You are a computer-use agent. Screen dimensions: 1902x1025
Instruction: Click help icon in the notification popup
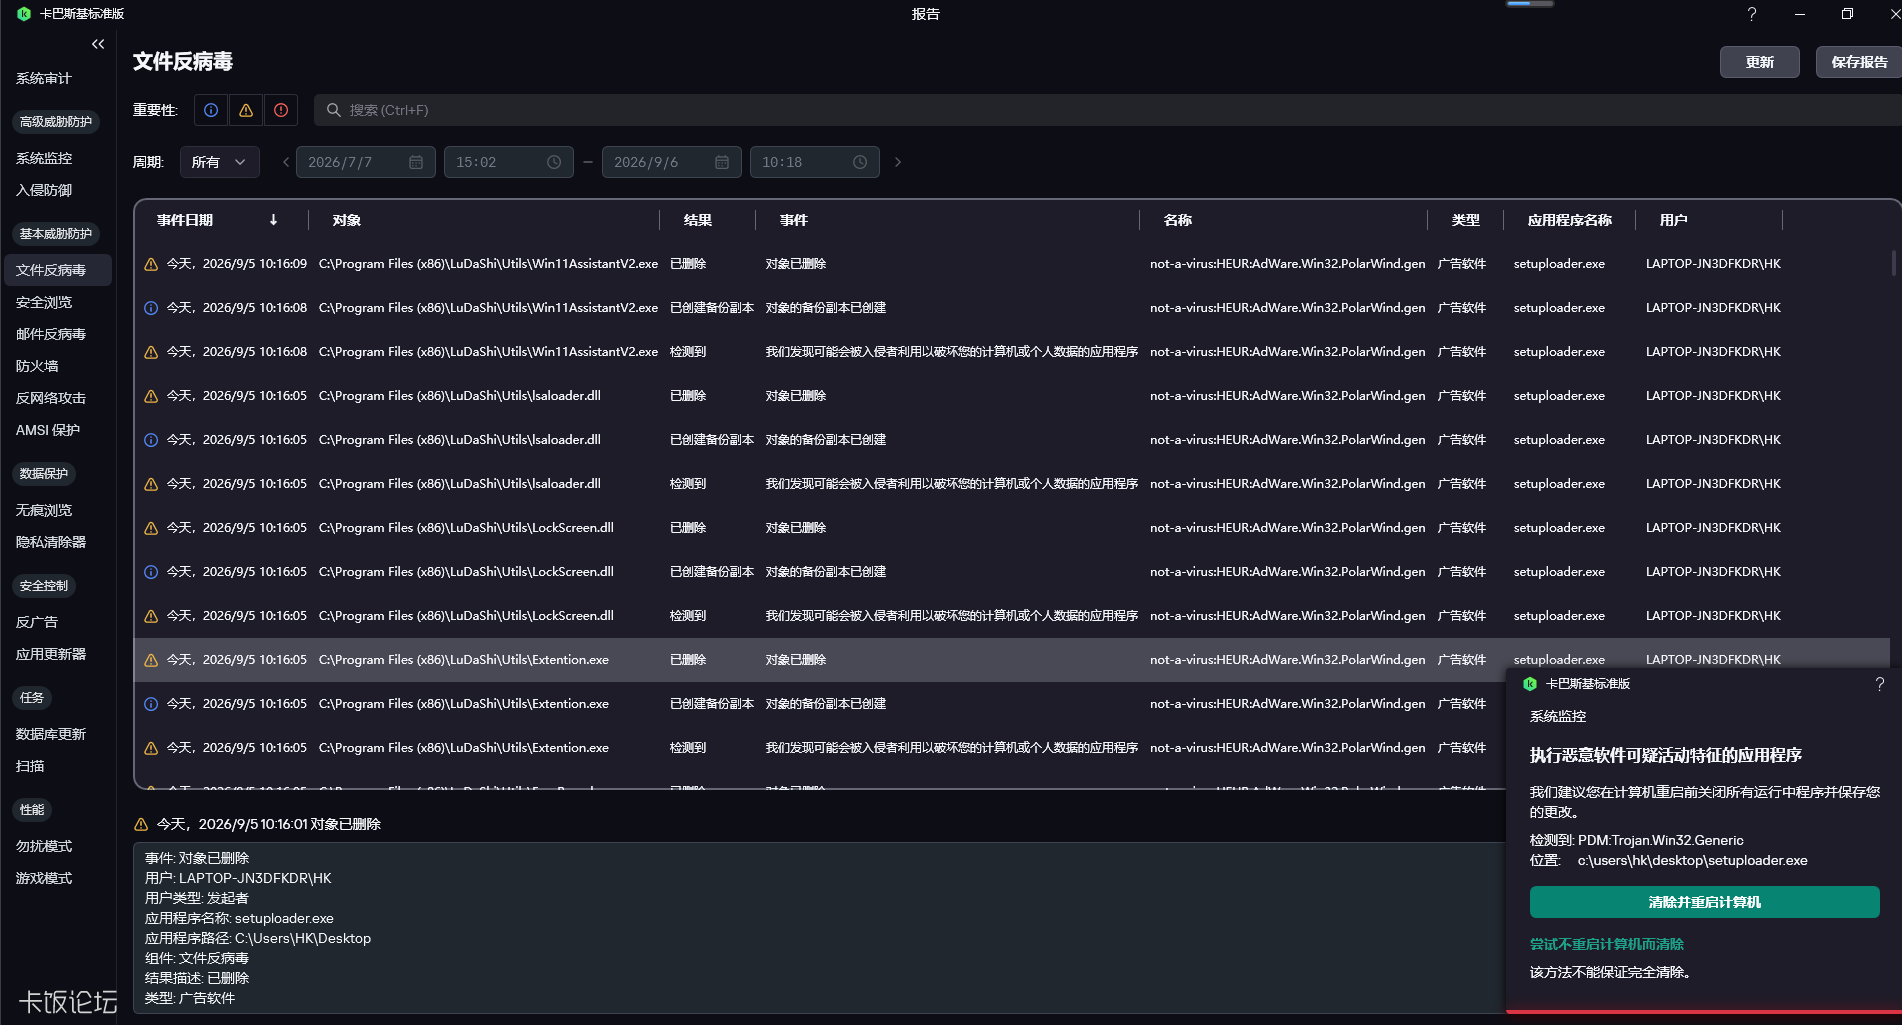point(1880,684)
